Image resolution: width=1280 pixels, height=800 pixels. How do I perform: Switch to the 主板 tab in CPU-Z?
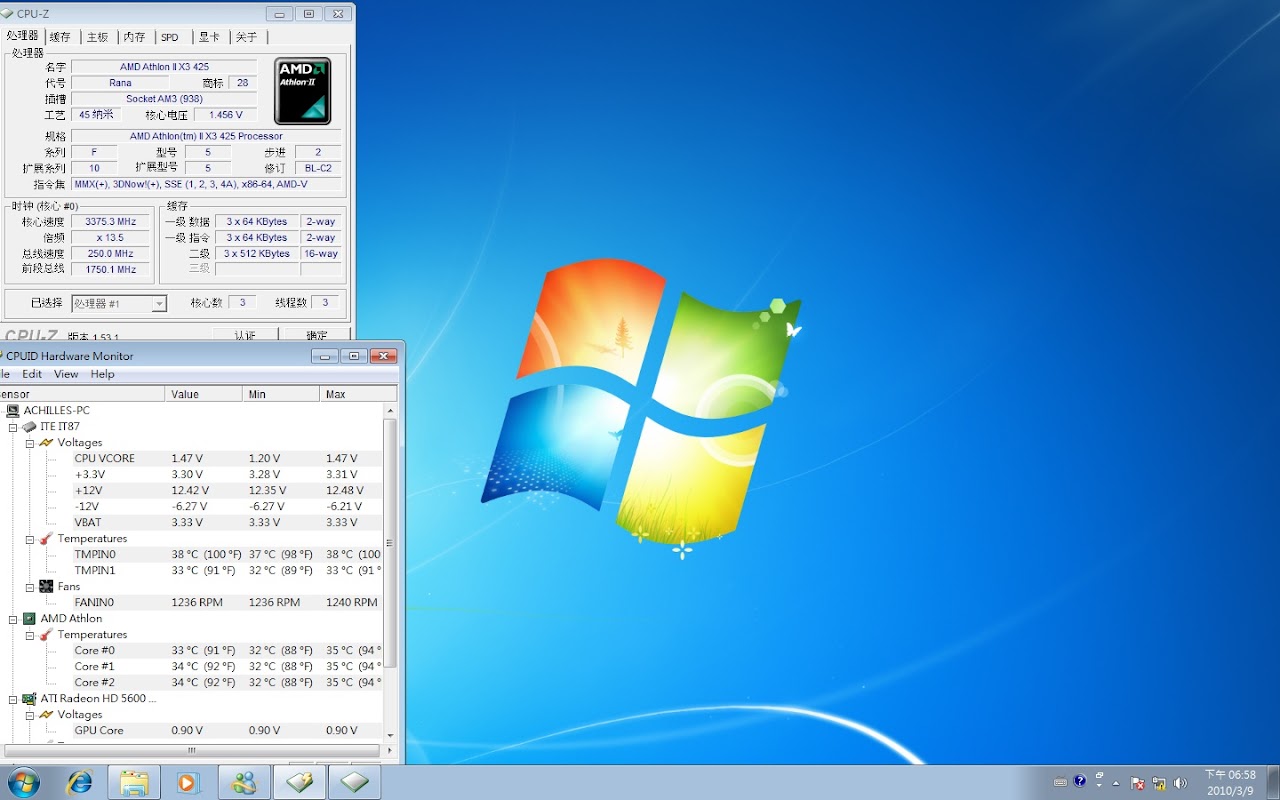coord(97,37)
